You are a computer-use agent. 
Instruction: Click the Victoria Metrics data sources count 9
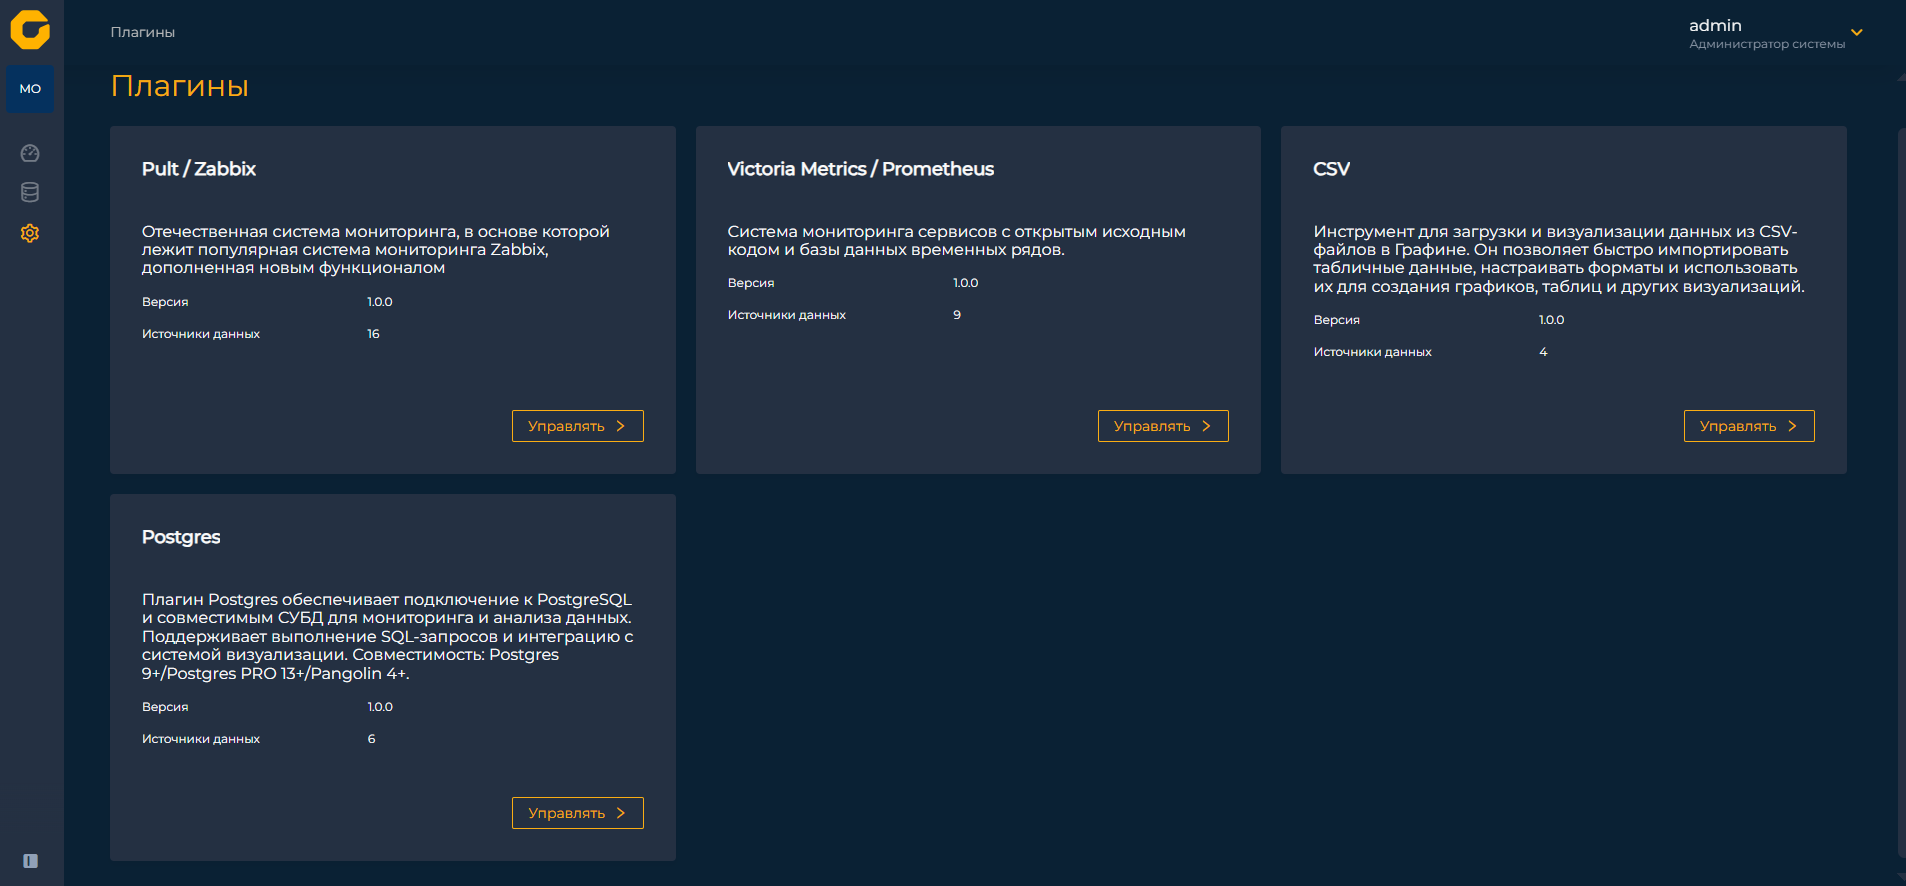[x=957, y=315]
